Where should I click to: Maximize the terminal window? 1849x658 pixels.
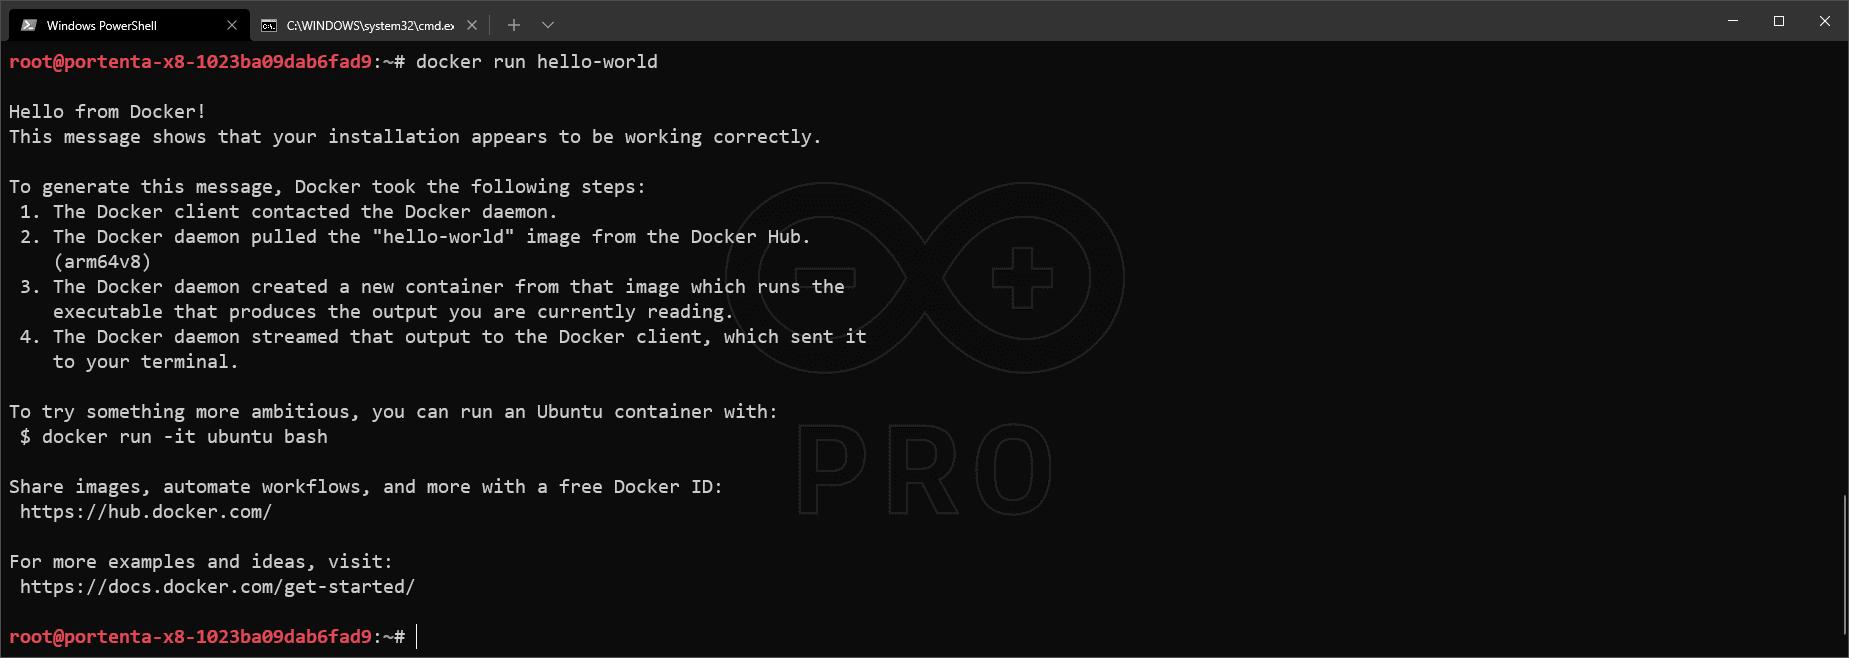point(1779,21)
